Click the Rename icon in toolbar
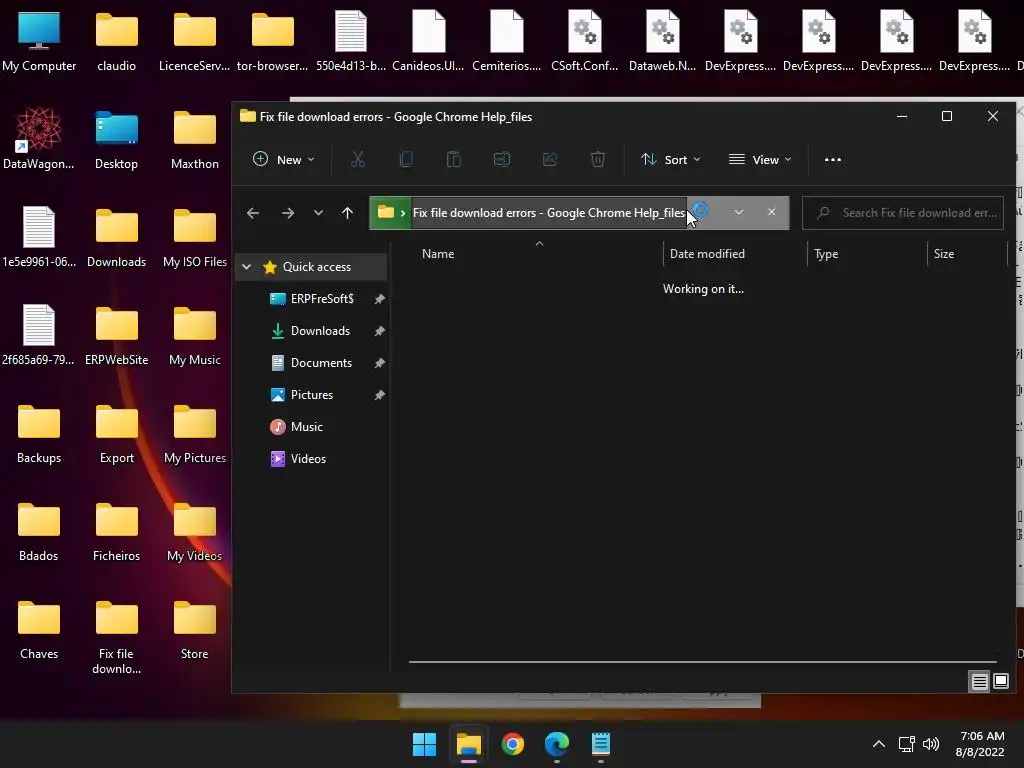The image size is (1024, 768). pos(502,159)
